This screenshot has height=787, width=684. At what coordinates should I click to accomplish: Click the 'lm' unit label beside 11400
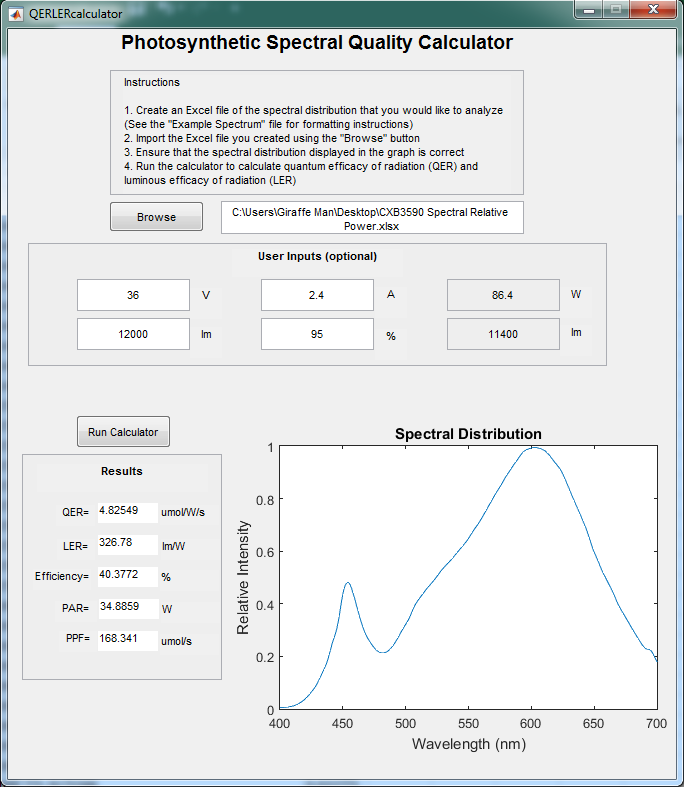click(x=576, y=332)
